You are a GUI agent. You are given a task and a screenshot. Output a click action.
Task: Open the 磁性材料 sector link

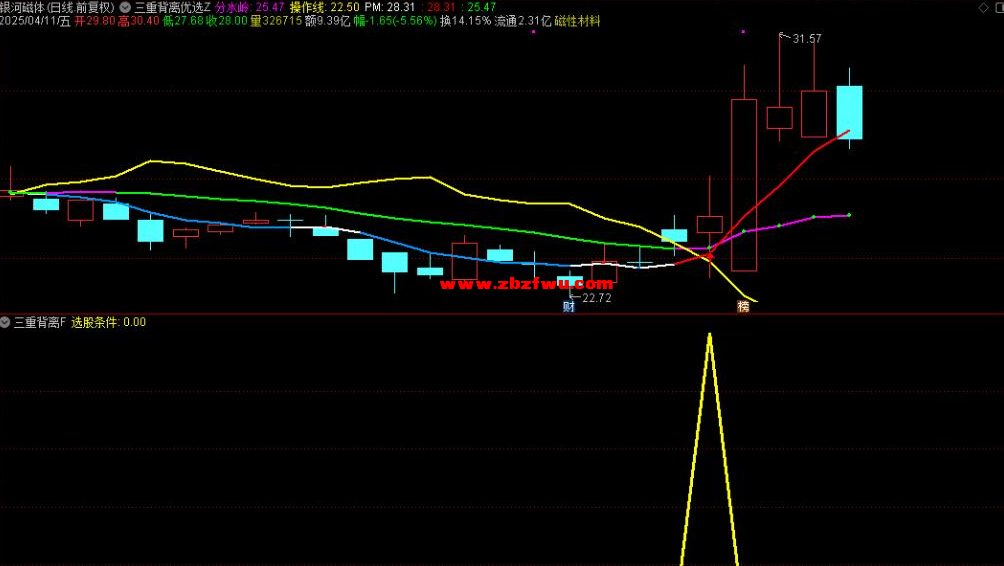click(578, 21)
